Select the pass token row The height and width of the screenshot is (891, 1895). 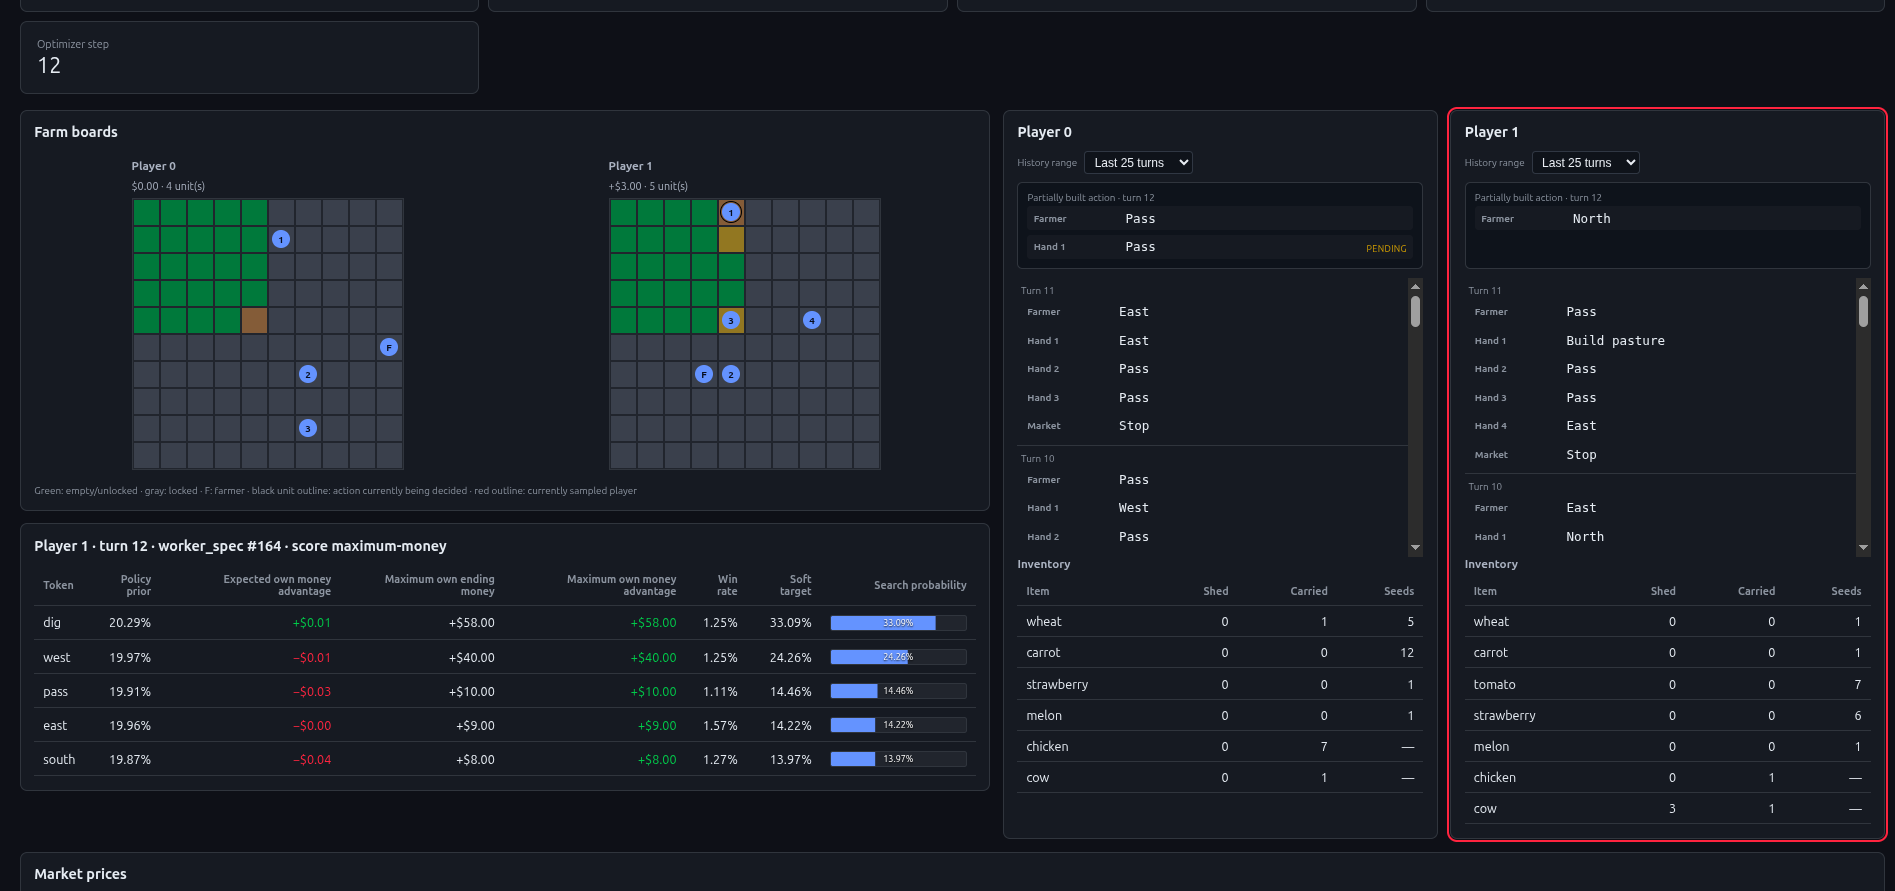click(x=505, y=691)
